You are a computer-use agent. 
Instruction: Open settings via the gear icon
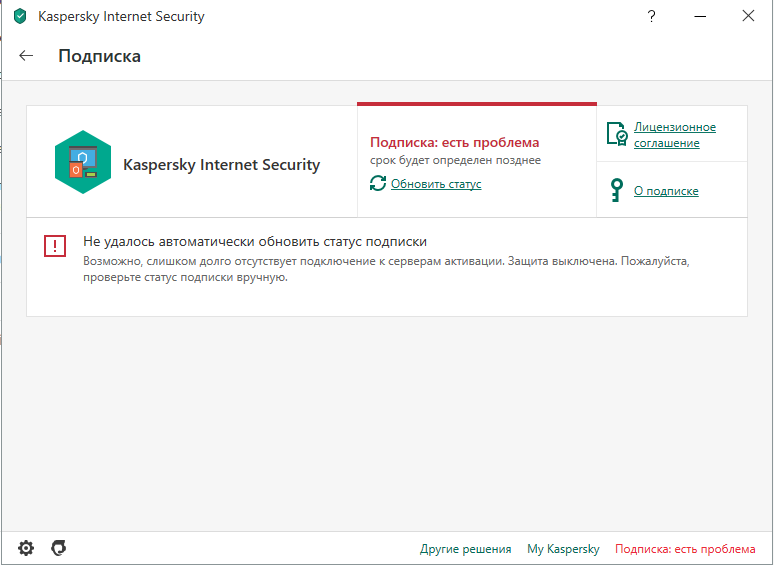click(x=26, y=548)
